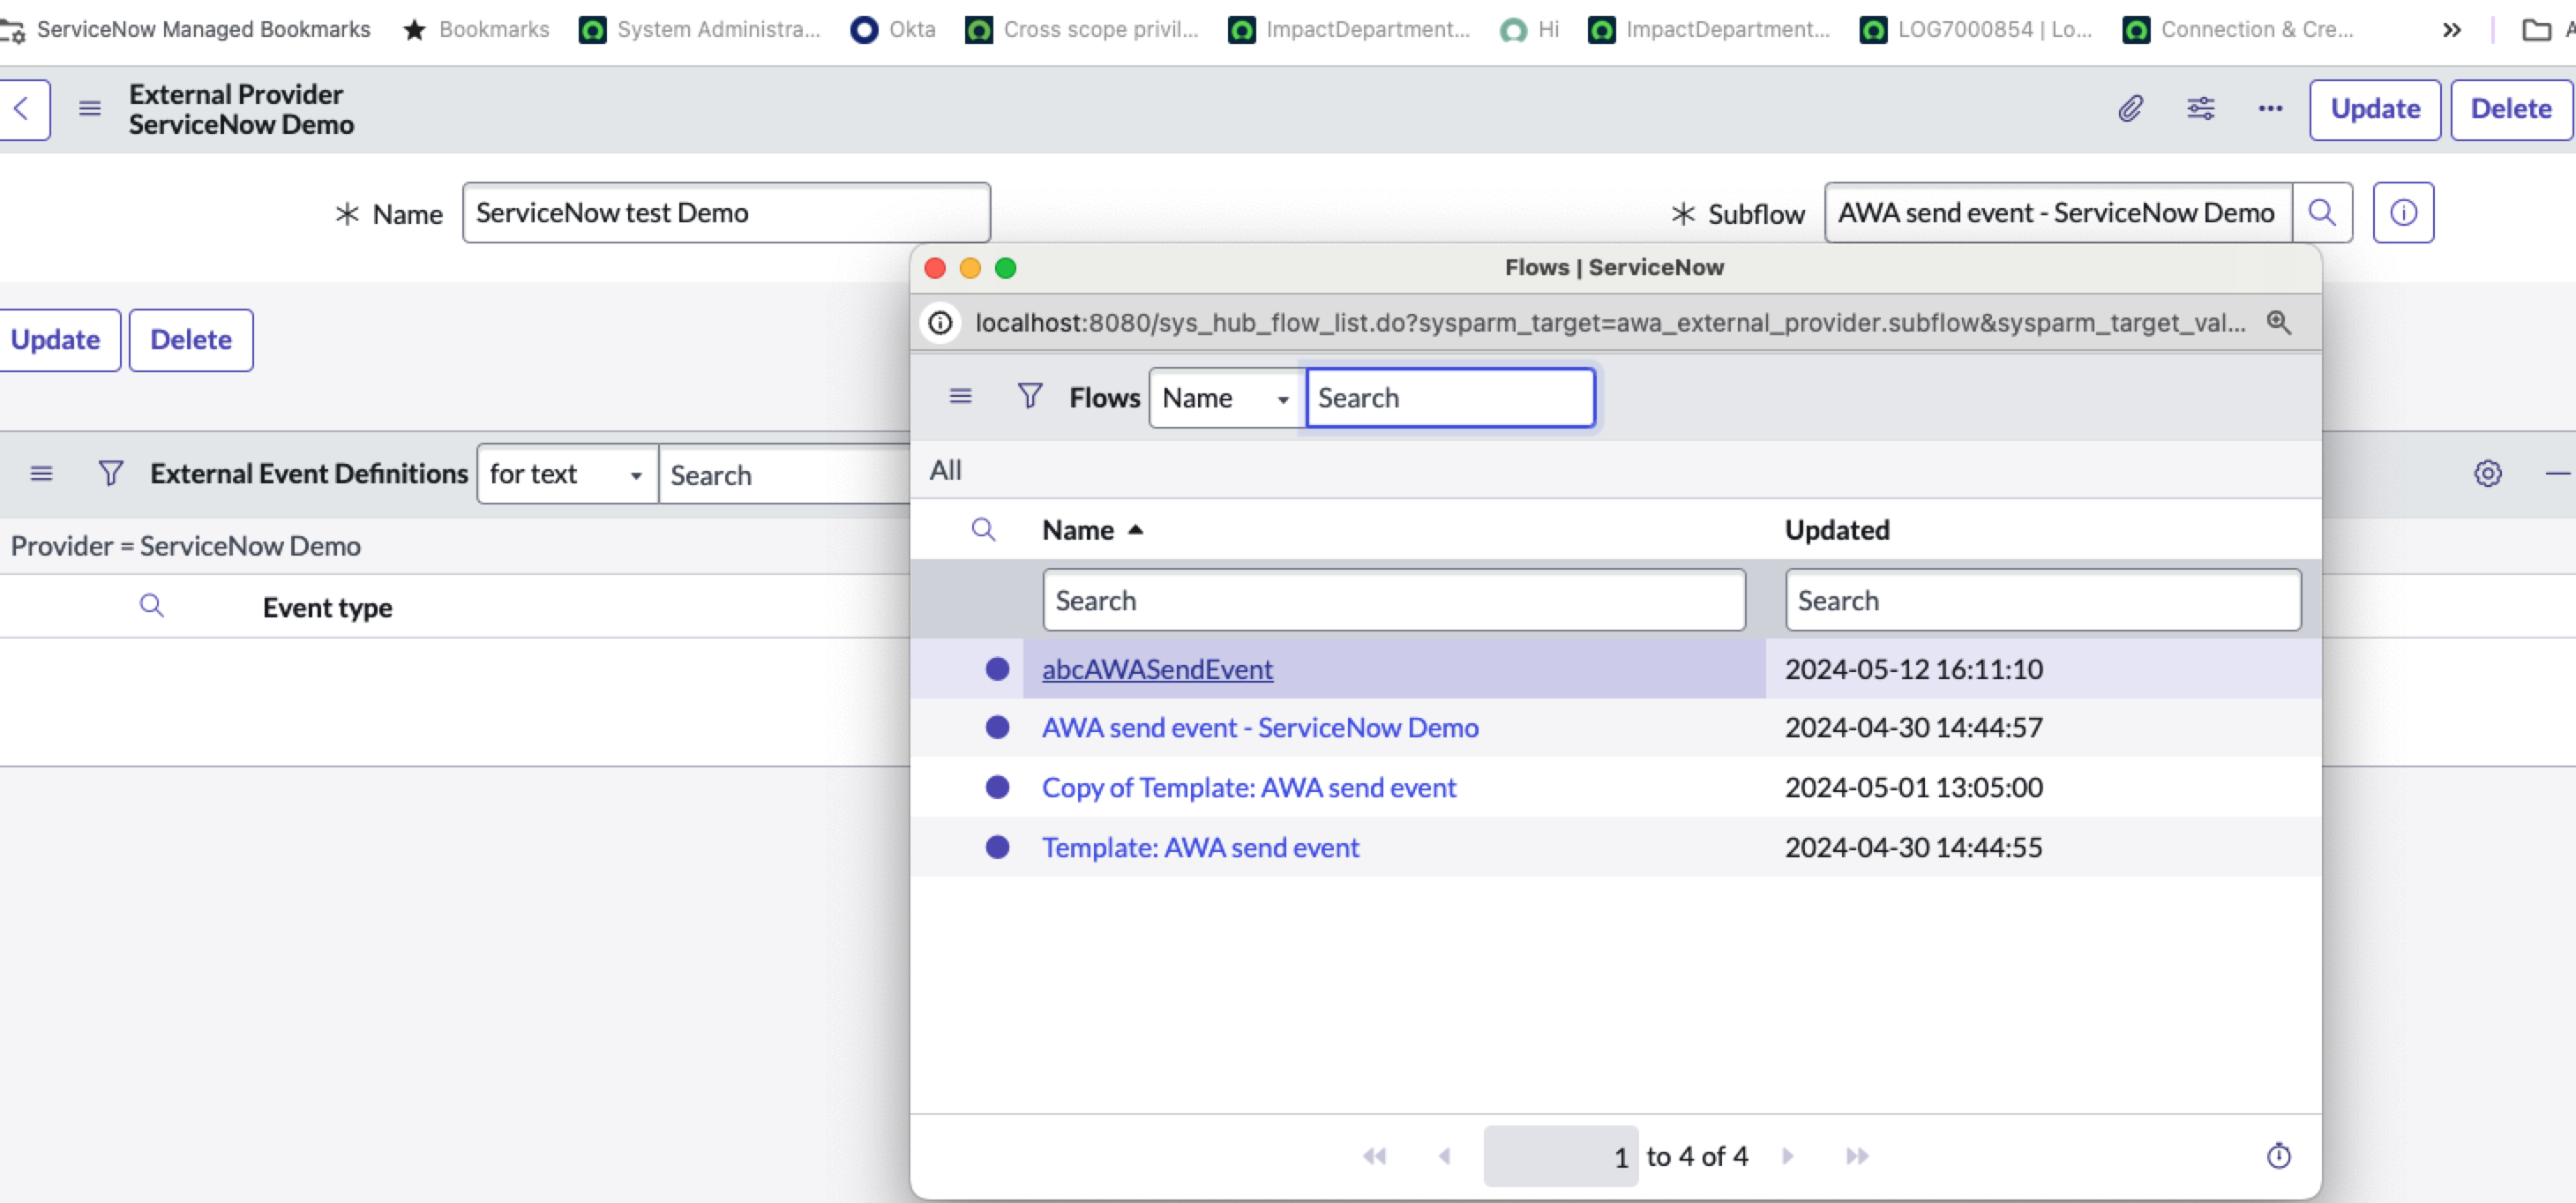This screenshot has height=1203, width=2576.
Task: Click zoom magnifier icon in popup address bar
Action: point(2279,323)
